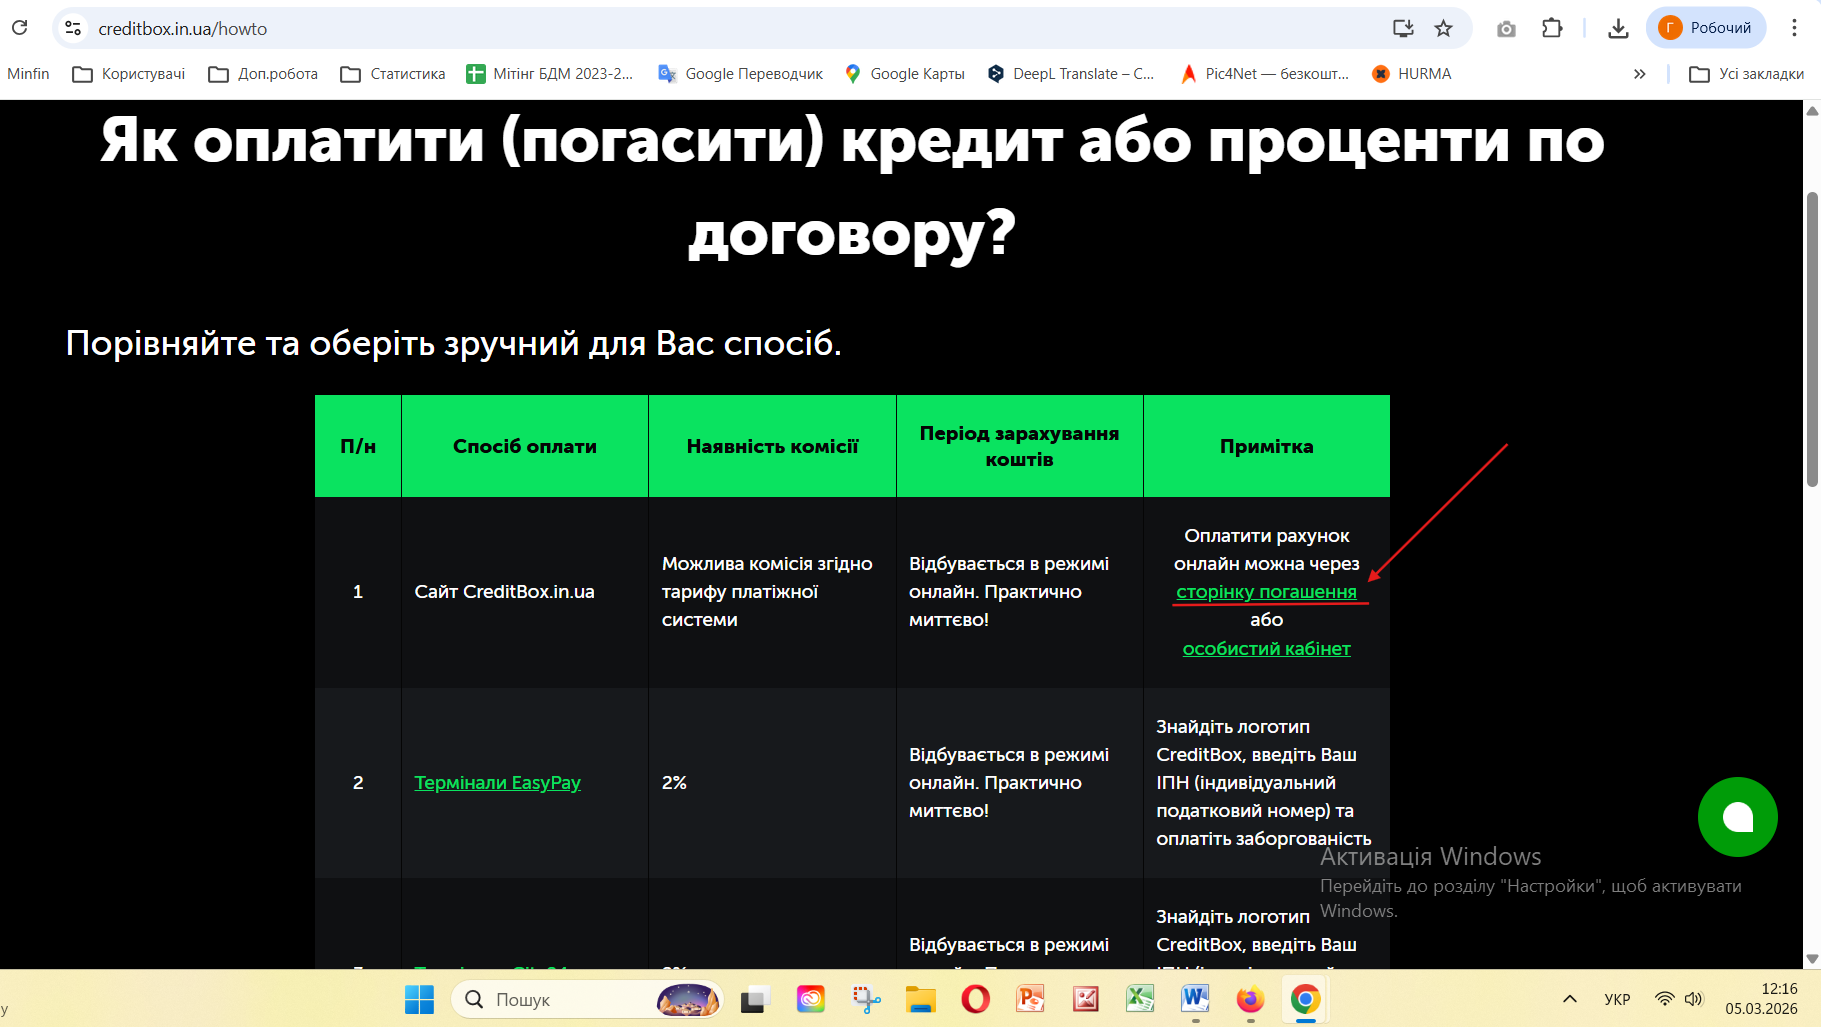Show hidden tray icons chevron

(x=1570, y=999)
